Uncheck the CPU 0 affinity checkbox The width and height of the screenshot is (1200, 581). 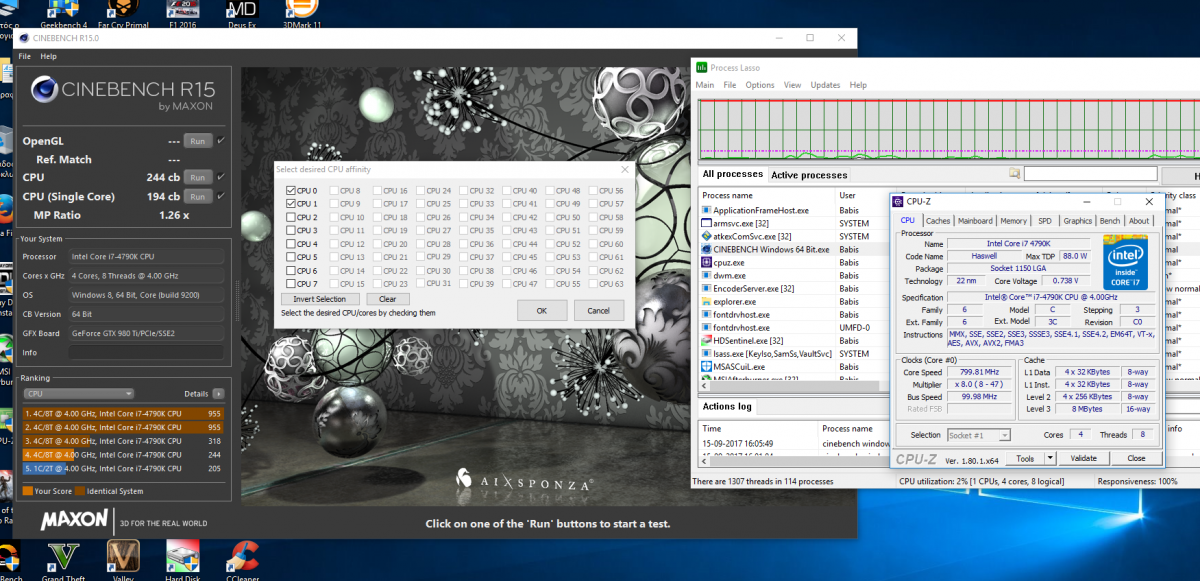(x=291, y=190)
